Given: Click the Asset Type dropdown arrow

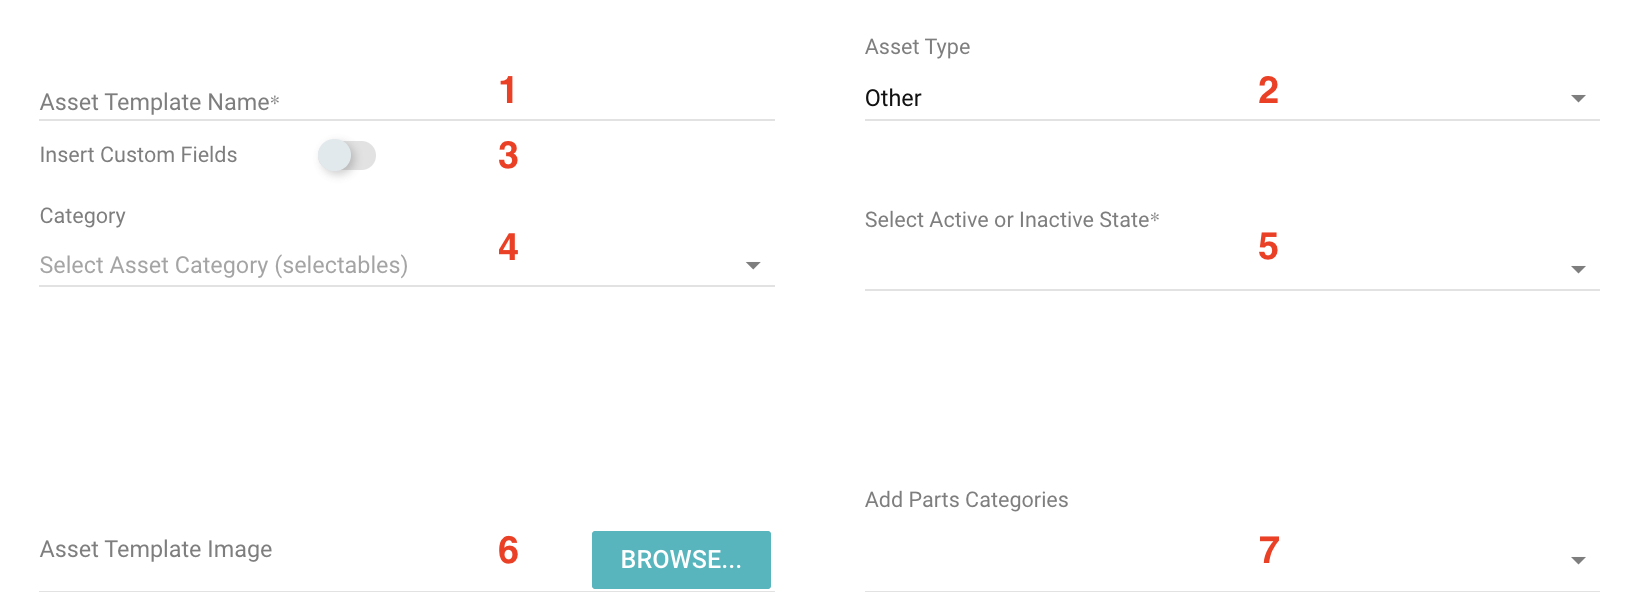Looking at the screenshot, I should 1578,98.
